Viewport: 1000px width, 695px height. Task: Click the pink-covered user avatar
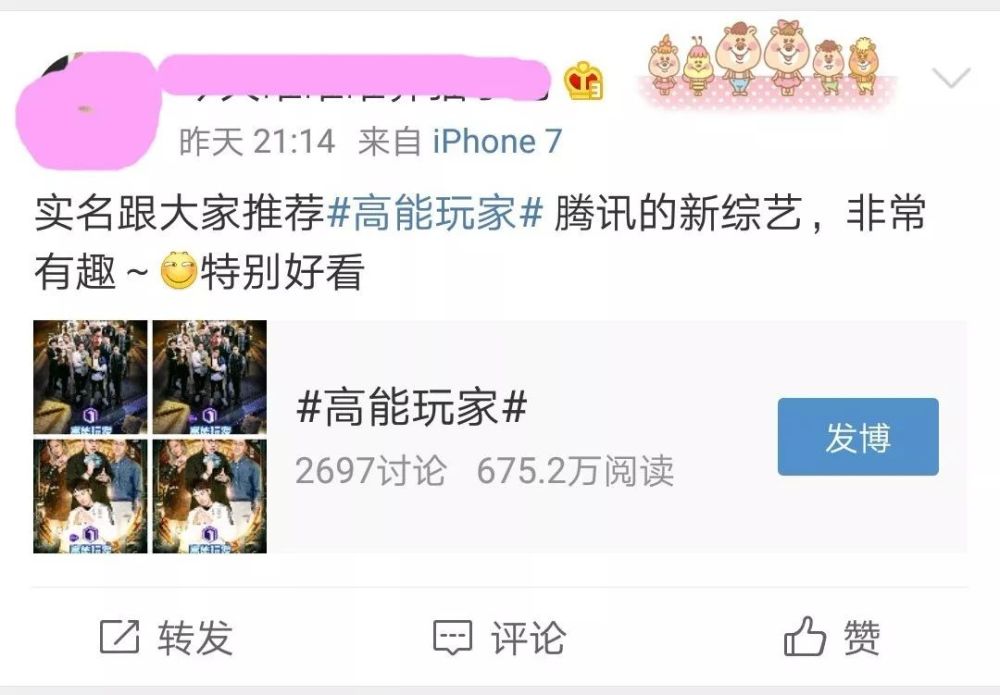click(86, 110)
